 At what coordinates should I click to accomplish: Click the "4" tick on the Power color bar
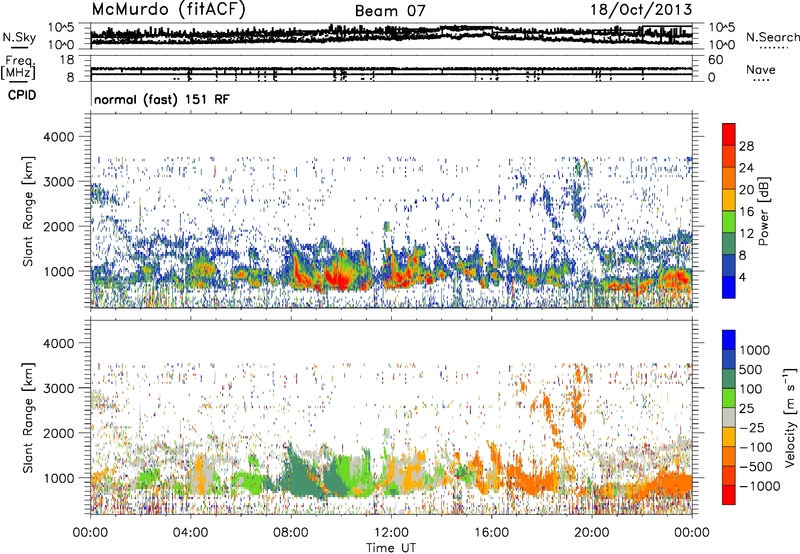(742, 278)
